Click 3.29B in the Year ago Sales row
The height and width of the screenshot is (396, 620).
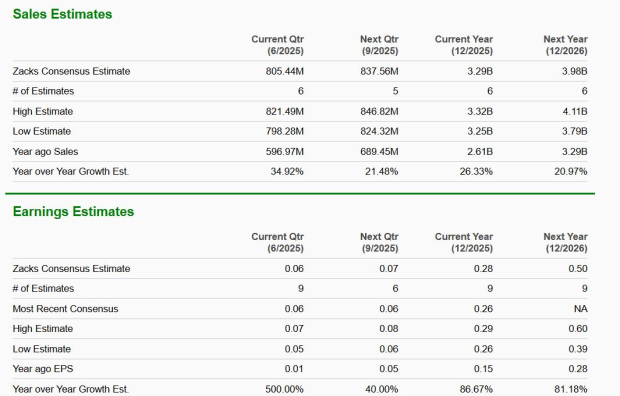click(575, 152)
